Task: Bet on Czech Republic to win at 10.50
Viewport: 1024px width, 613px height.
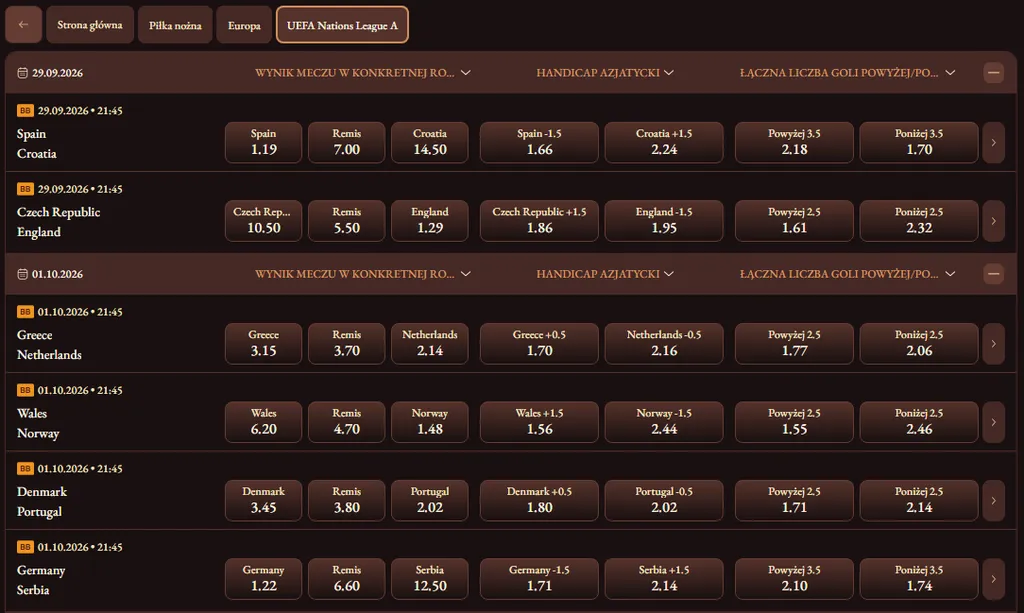Action: tap(263, 221)
